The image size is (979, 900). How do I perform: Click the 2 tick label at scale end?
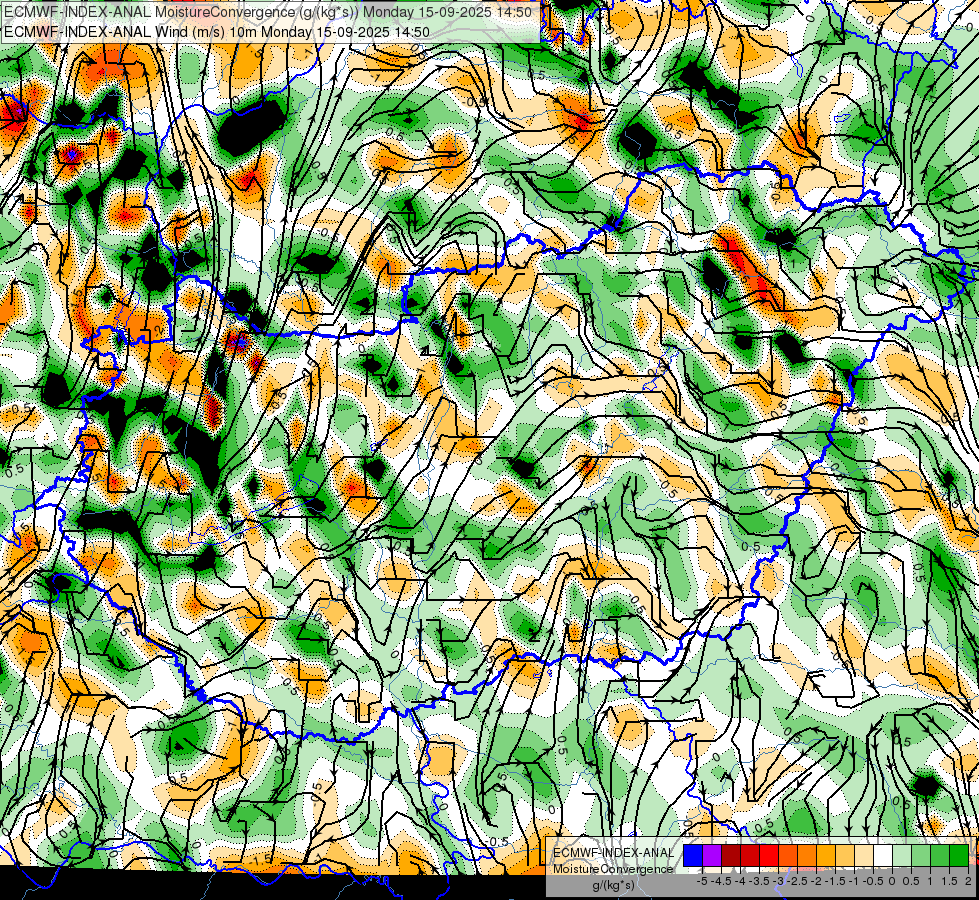click(x=968, y=881)
